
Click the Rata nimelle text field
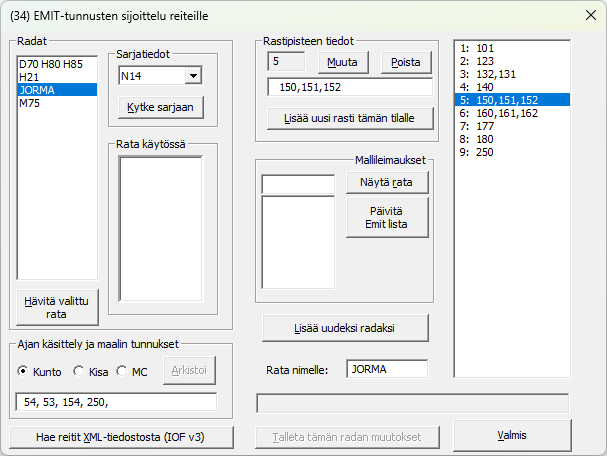[x=387, y=369]
